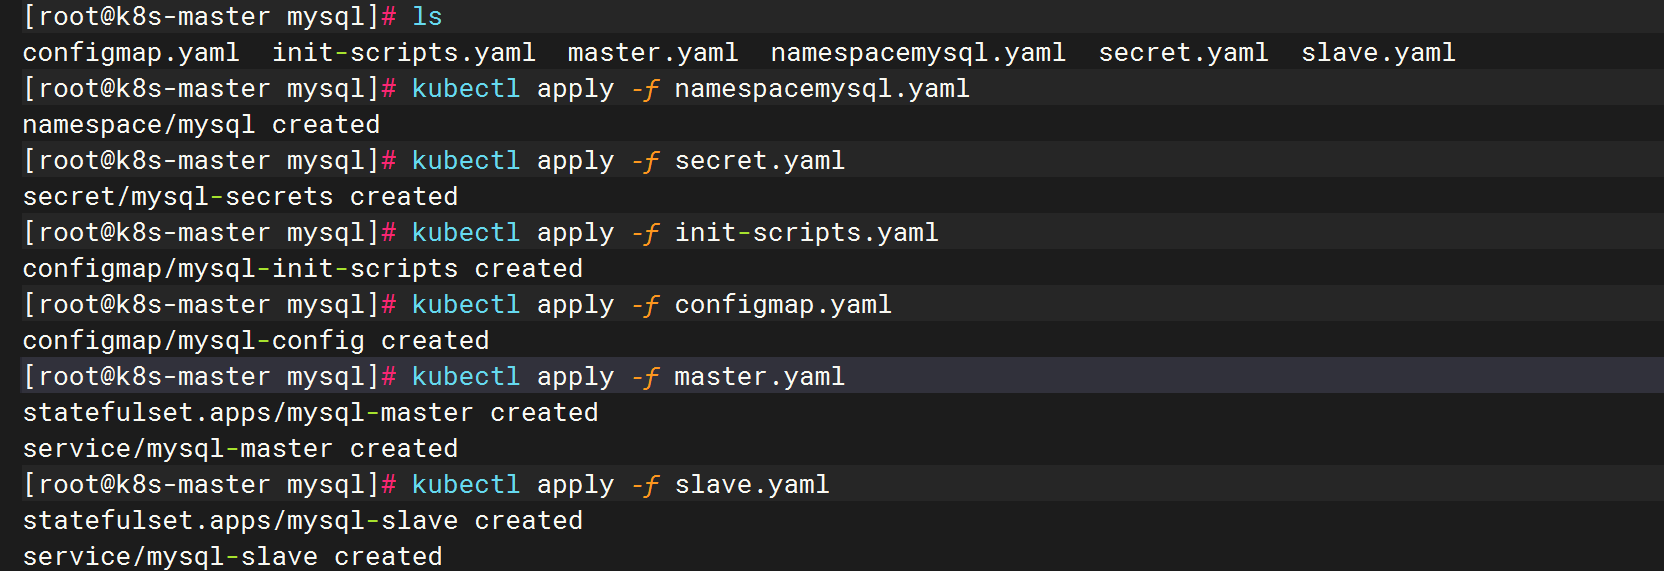Screen dimensions: 1664x571
Task: Click the output 'service/mysql-slave created'
Action: pos(232,557)
